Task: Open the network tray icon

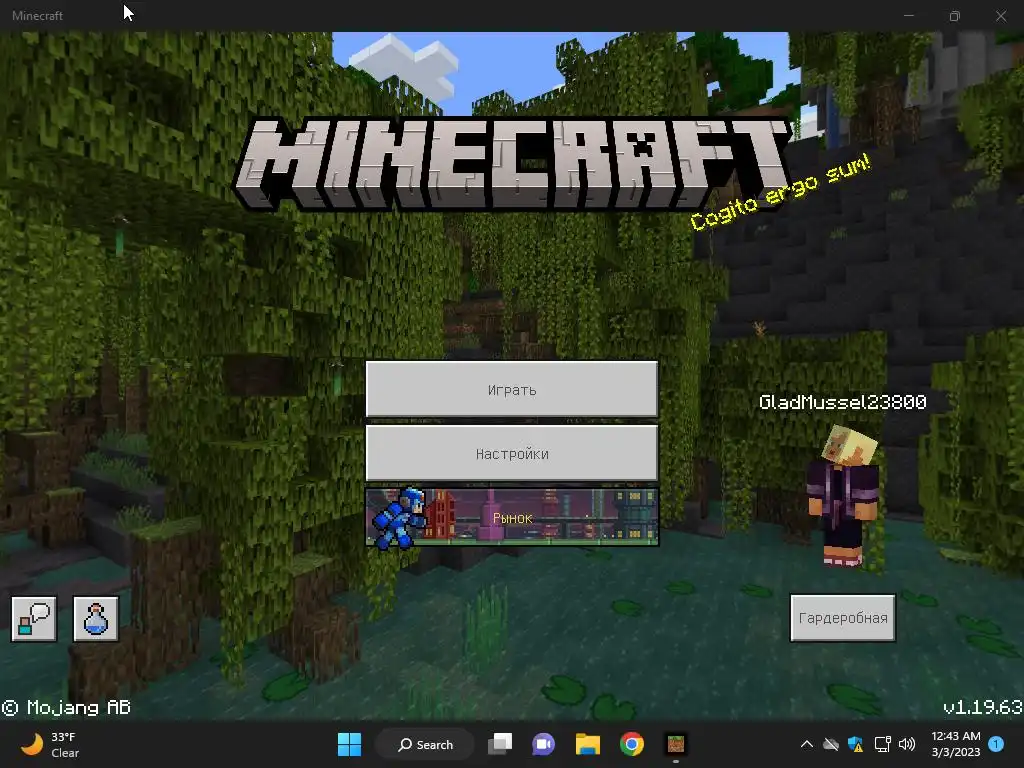Action: (x=882, y=744)
